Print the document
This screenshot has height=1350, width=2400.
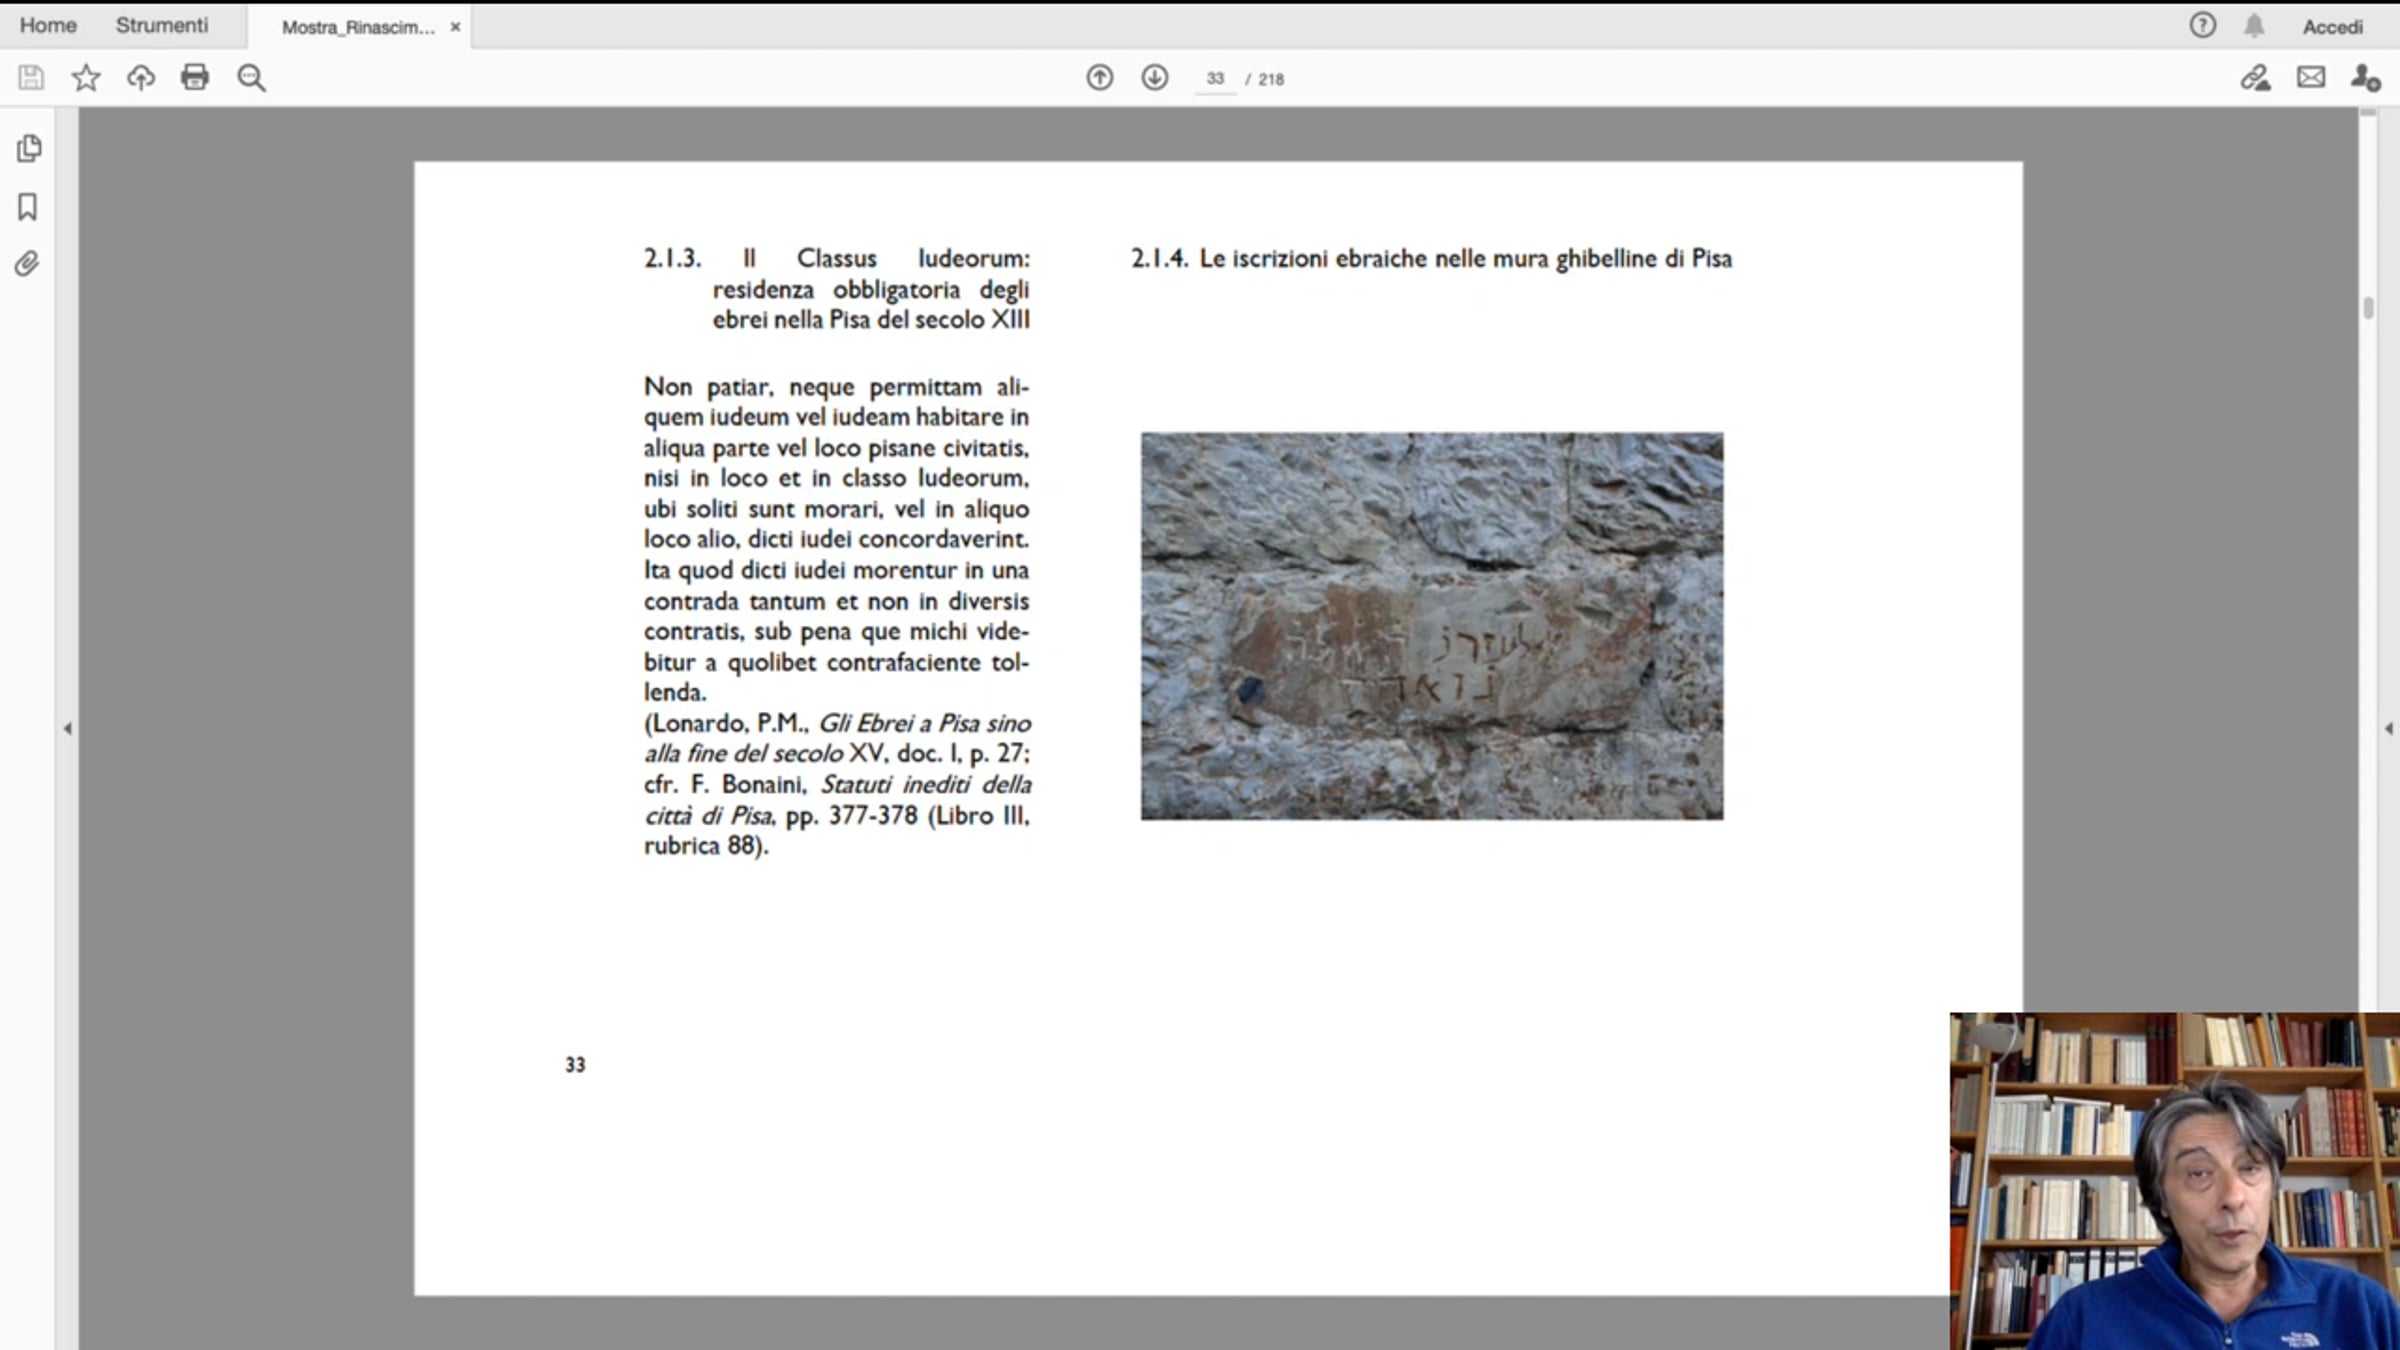(195, 77)
